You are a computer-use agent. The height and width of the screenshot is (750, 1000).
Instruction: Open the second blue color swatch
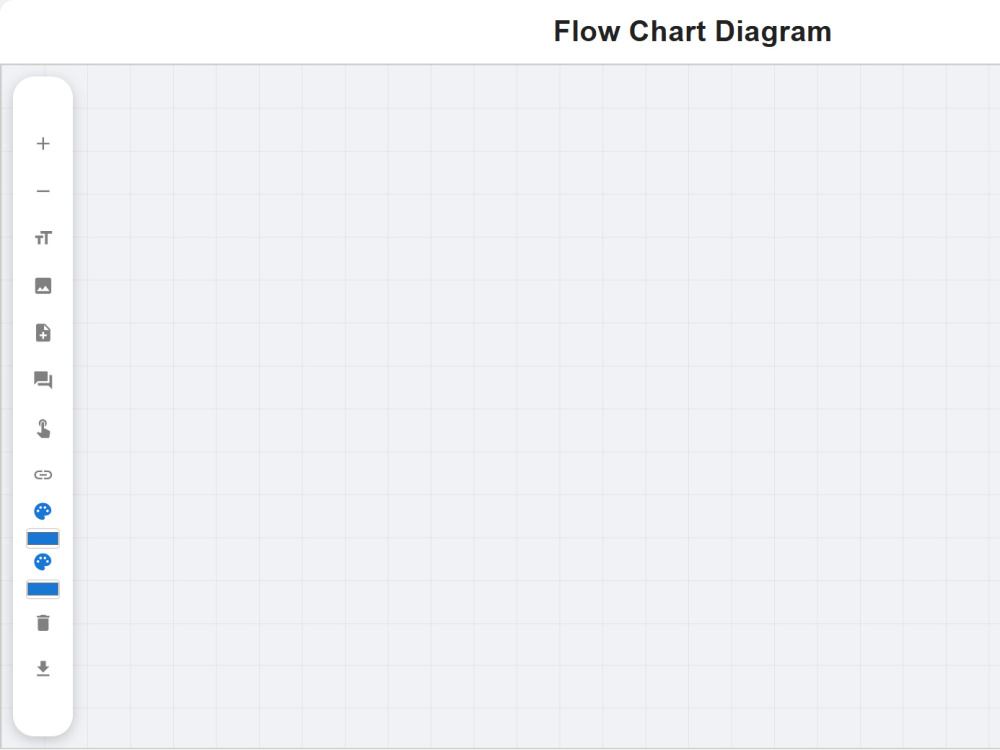click(43, 589)
